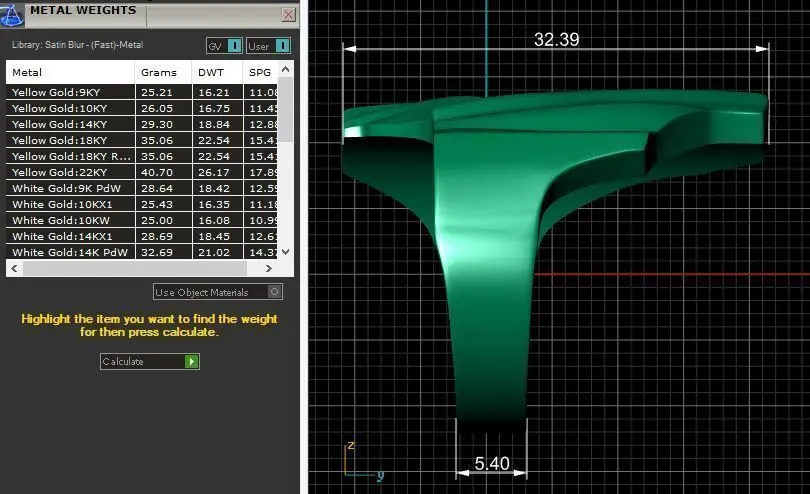Click the 16.08 DWT cell
Image resolution: width=810 pixels, height=494 pixels.
pyautogui.click(x=217, y=221)
